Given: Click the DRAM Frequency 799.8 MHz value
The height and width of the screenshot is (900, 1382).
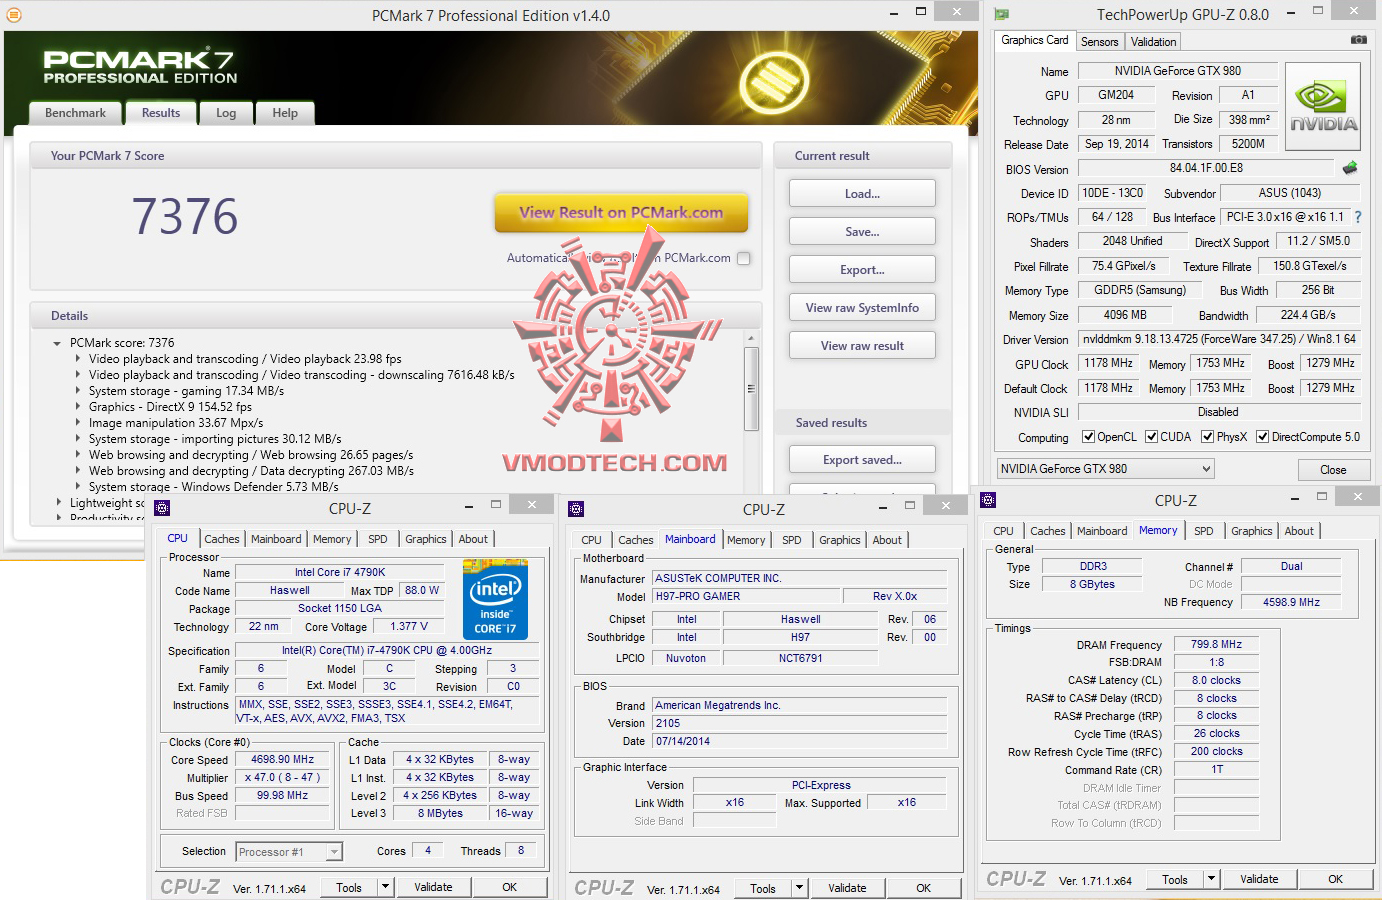Looking at the screenshot, I should pos(1216,644).
